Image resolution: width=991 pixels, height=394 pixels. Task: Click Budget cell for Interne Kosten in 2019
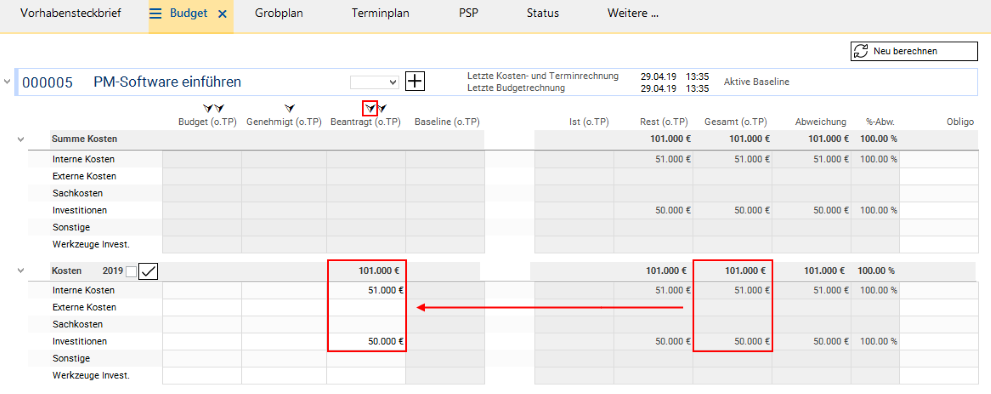tap(202, 290)
